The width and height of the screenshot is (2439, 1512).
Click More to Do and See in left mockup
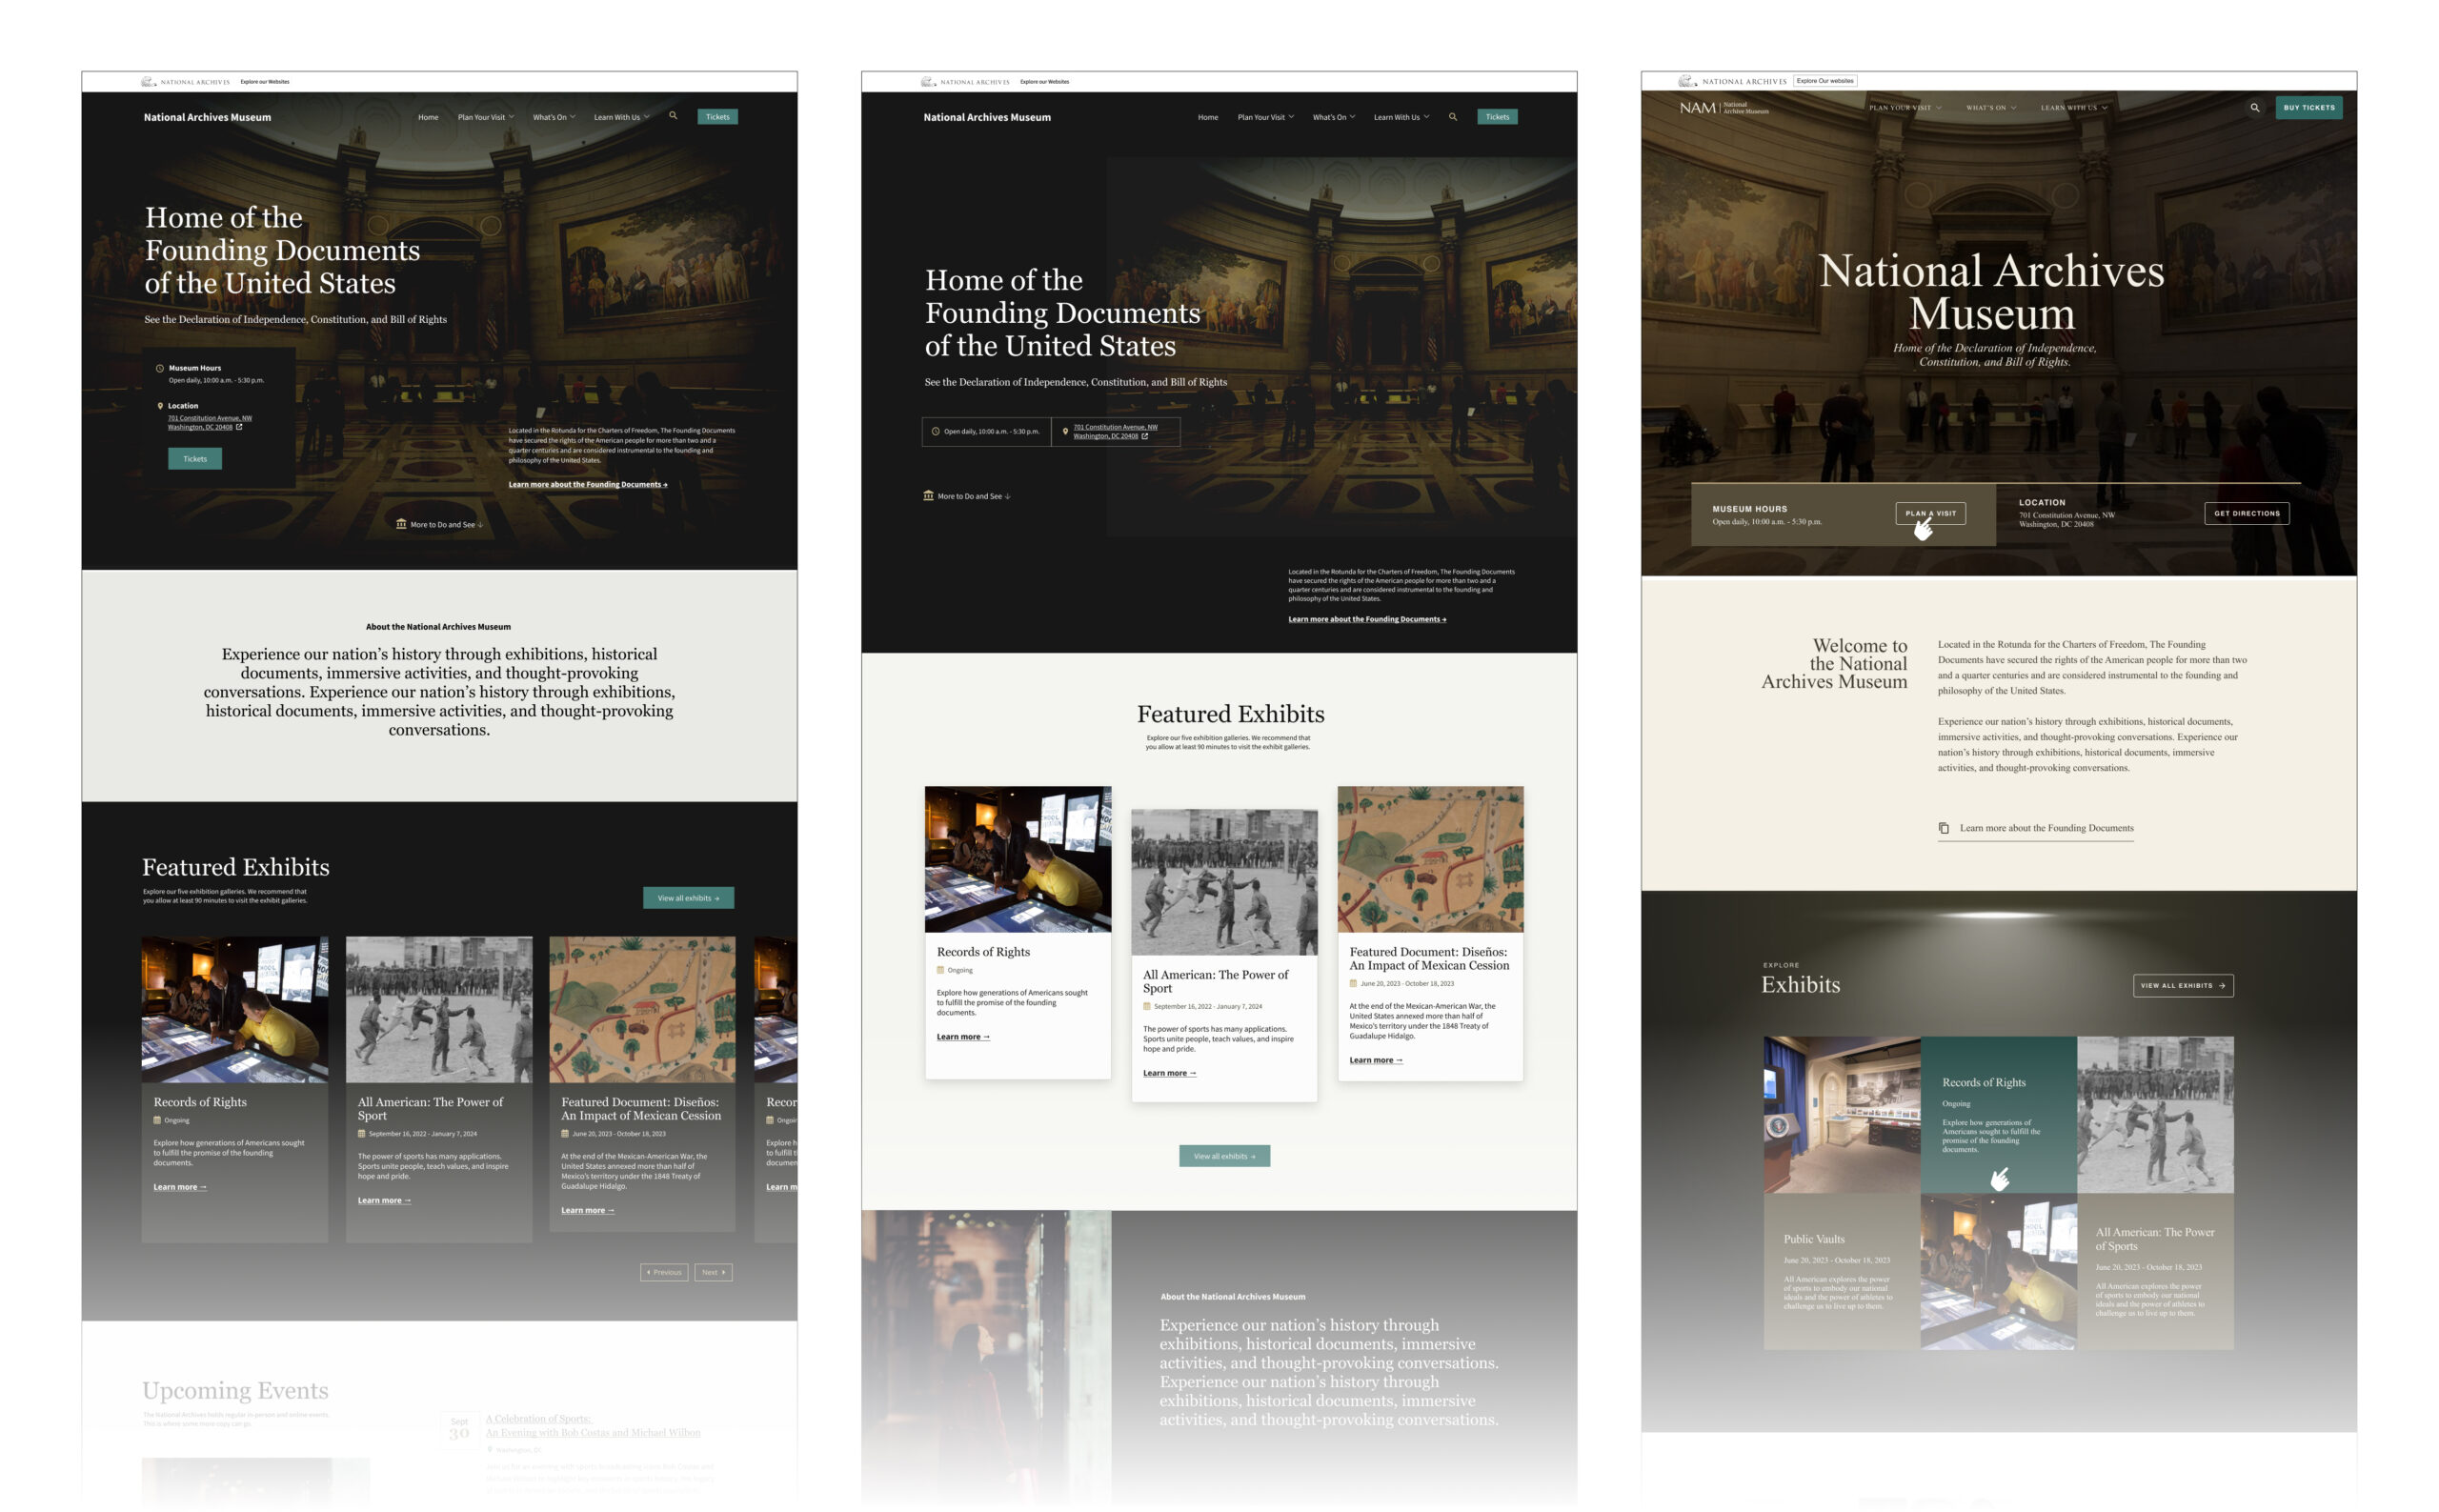click(x=440, y=524)
